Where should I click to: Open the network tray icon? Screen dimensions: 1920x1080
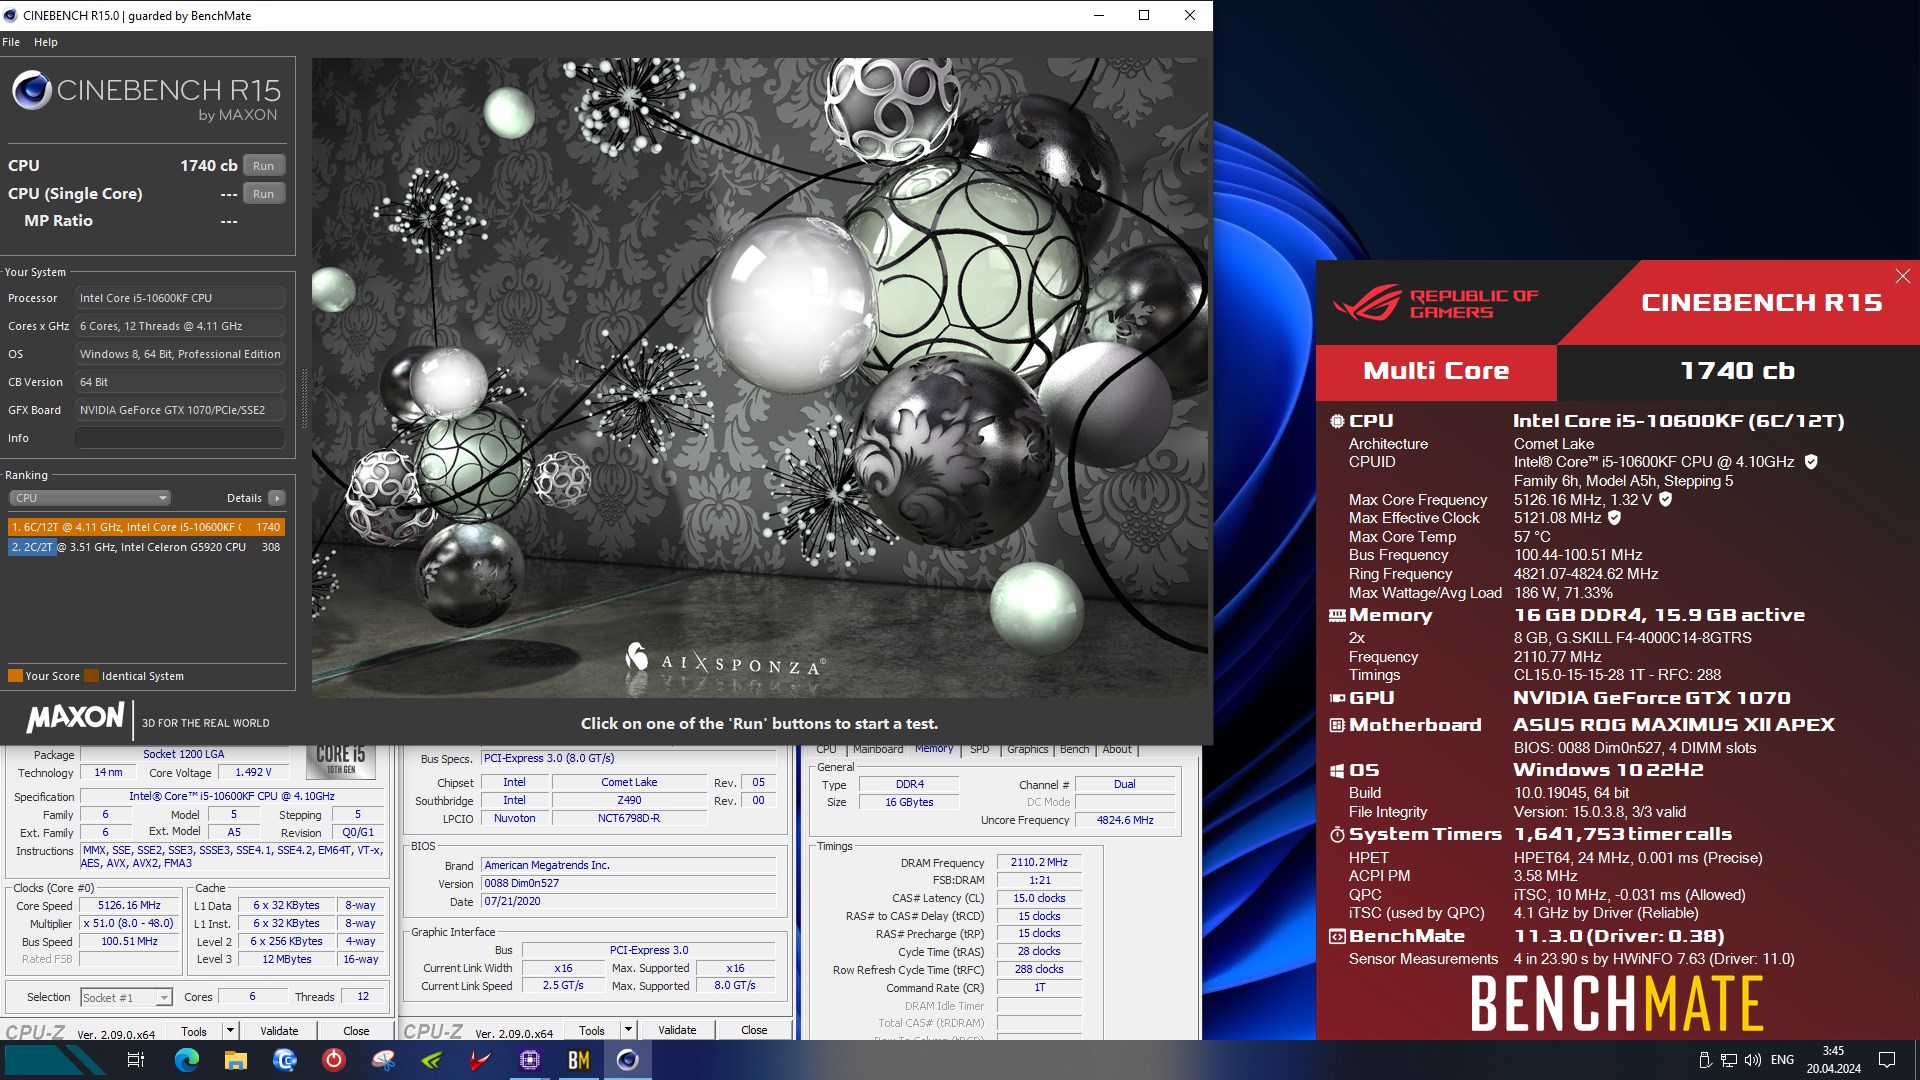pyautogui.click(x=1728, y=1060)
